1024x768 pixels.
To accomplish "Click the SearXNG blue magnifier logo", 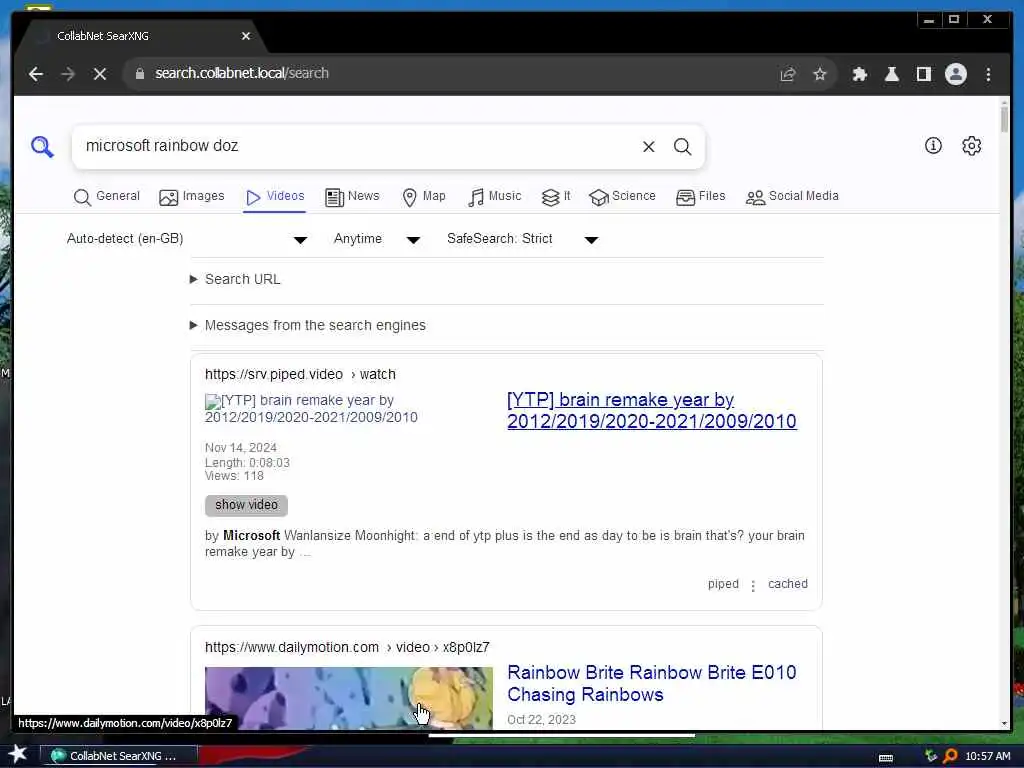I will coord(42,146).
